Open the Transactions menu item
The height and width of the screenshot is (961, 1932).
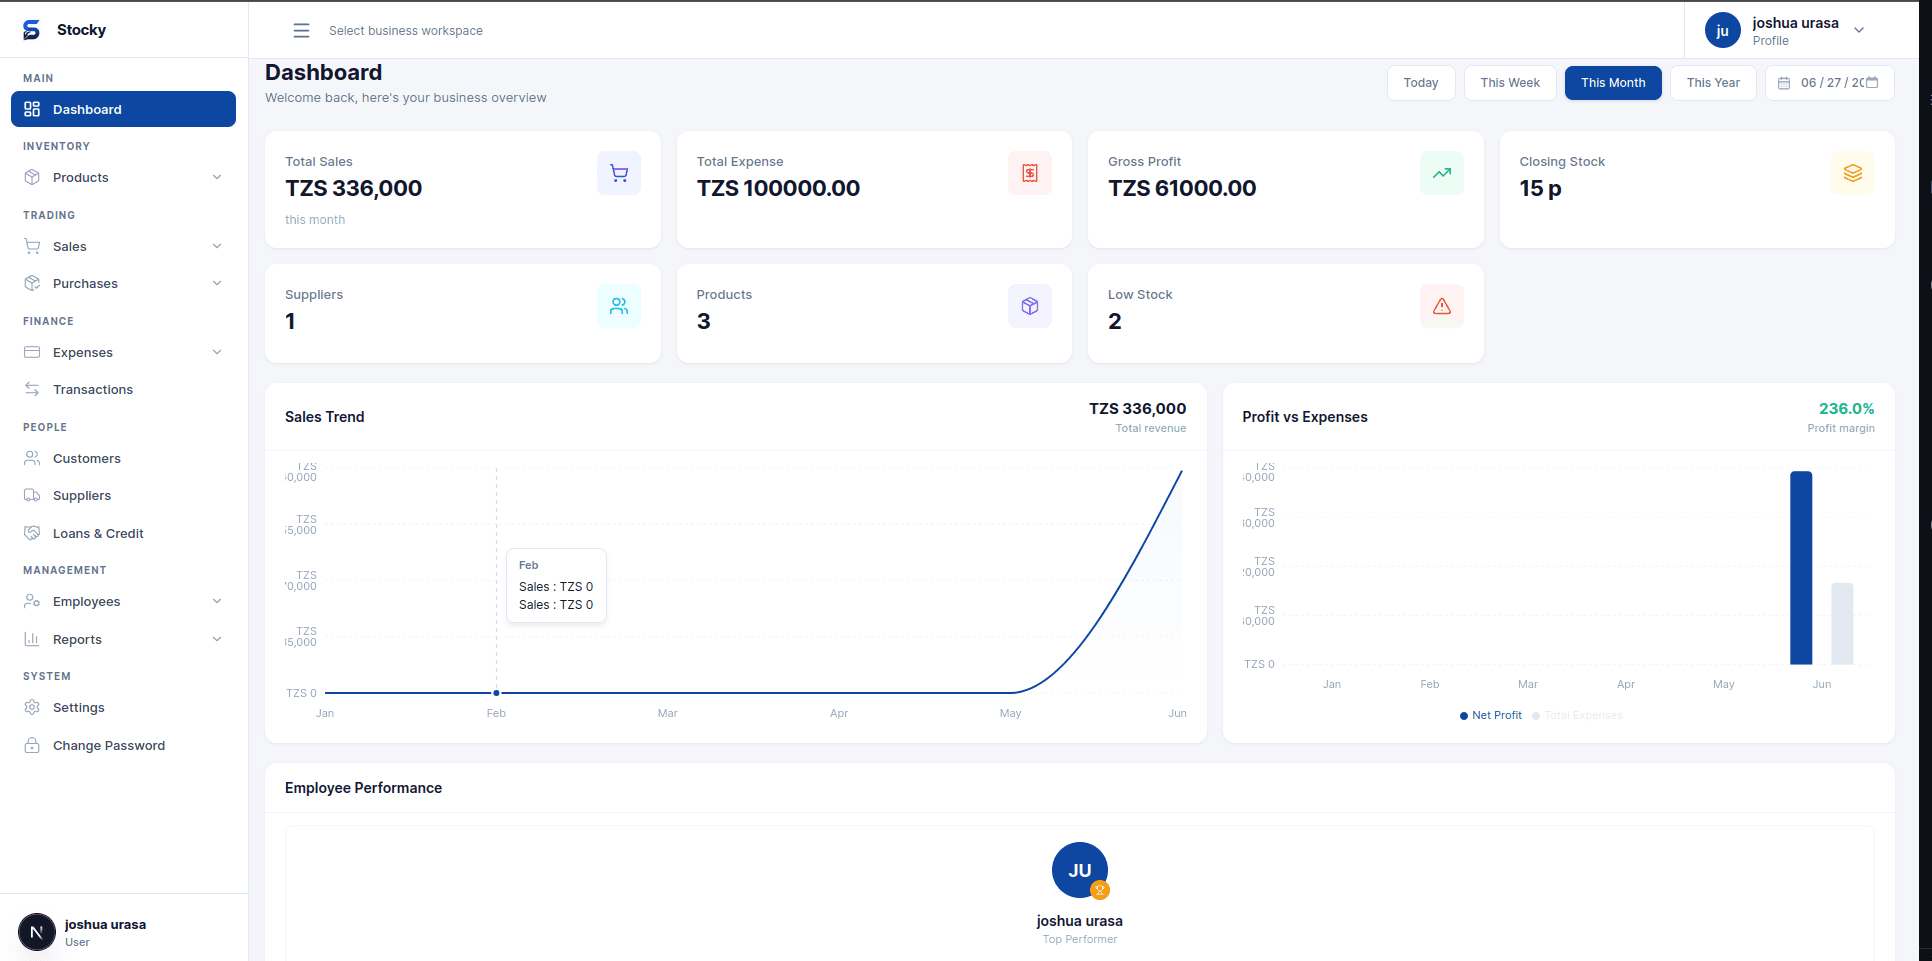pos(123,389)
